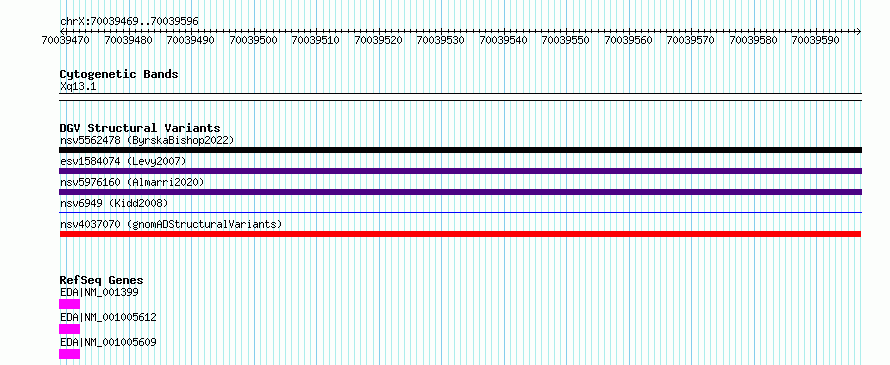Click ruler position 70039520
Screen dimensions: 890x365
pos(378,41)
